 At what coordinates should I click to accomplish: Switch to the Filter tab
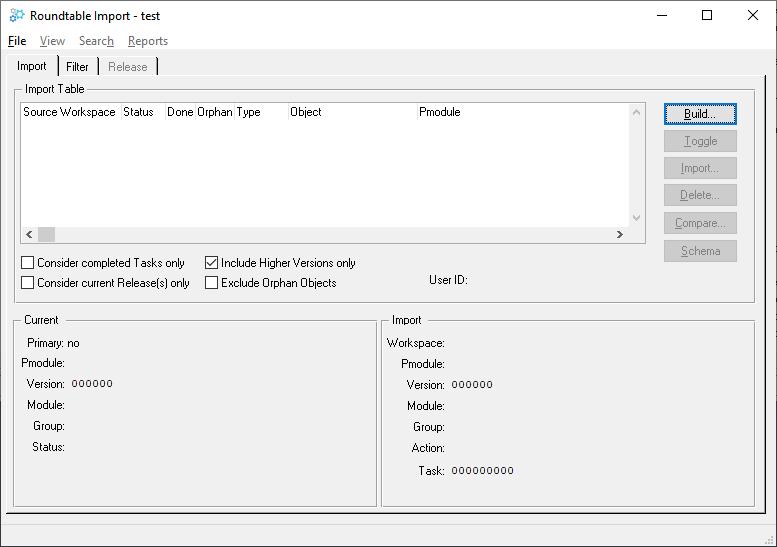coord(77,66)
